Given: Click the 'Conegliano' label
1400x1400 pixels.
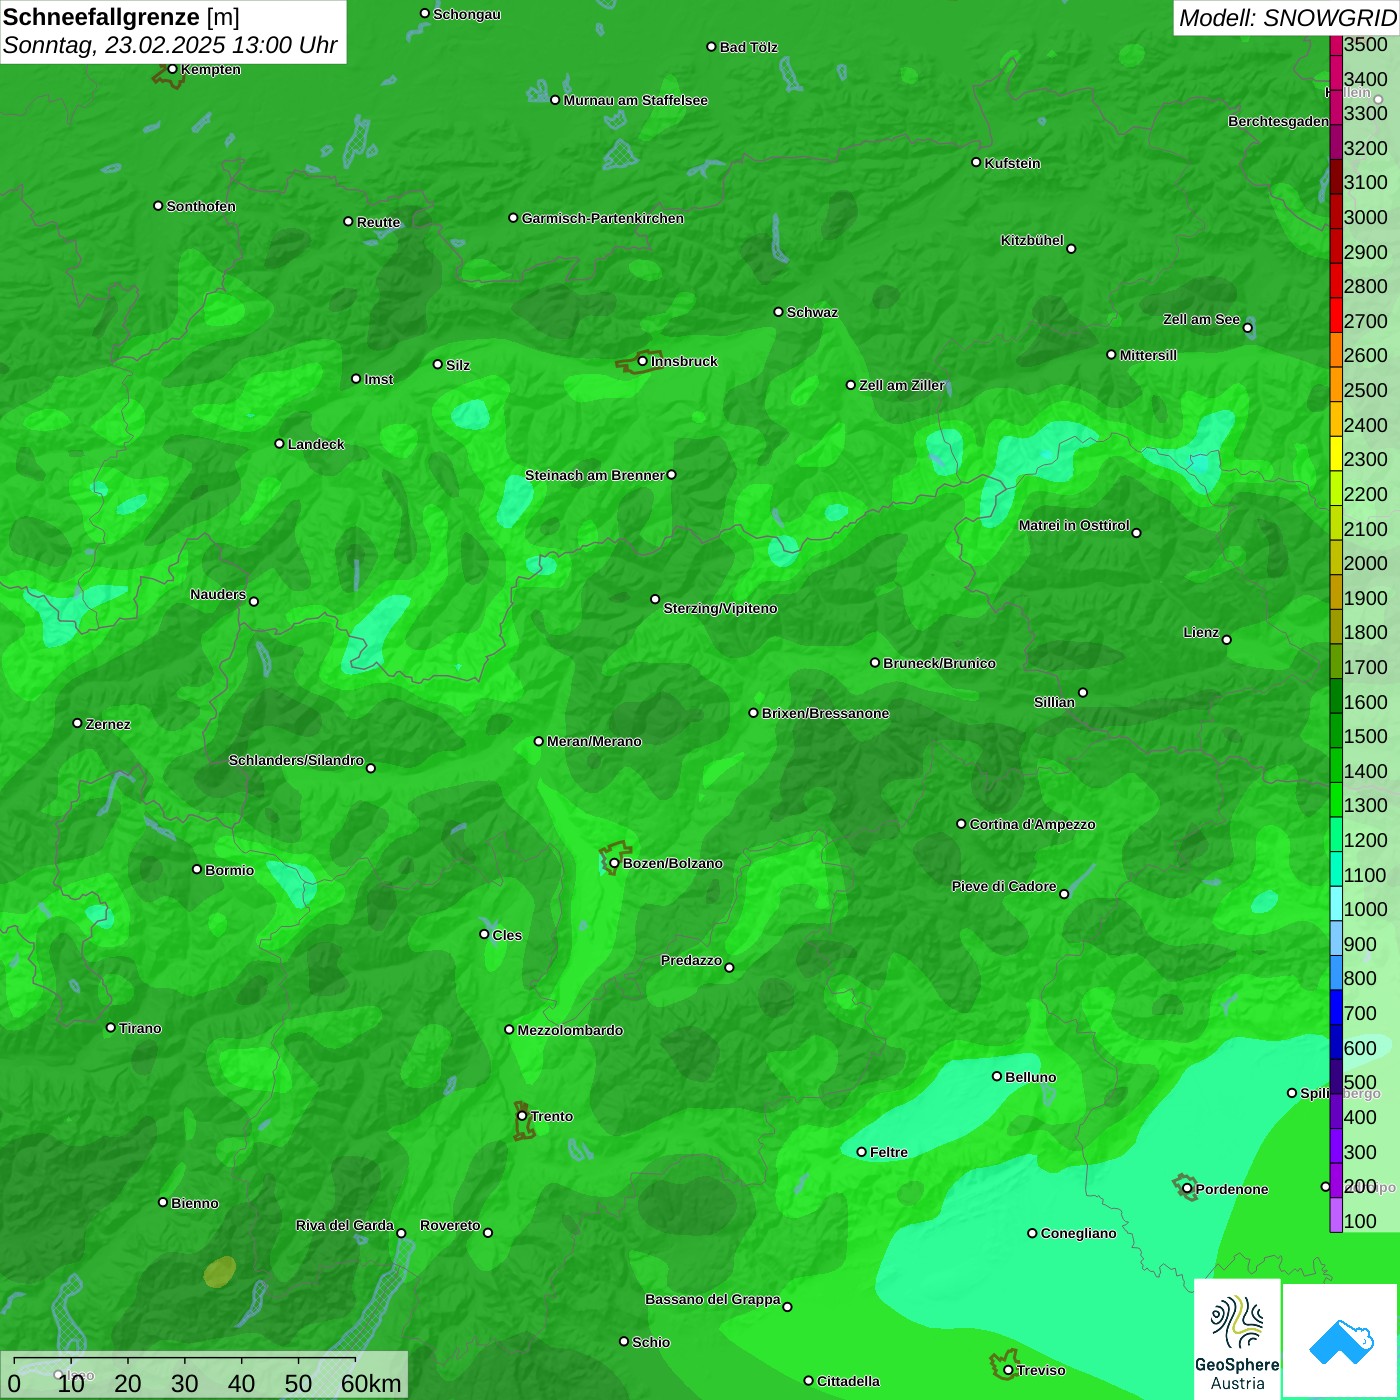Looking at the screenshot, I should coord(1078,1233).
